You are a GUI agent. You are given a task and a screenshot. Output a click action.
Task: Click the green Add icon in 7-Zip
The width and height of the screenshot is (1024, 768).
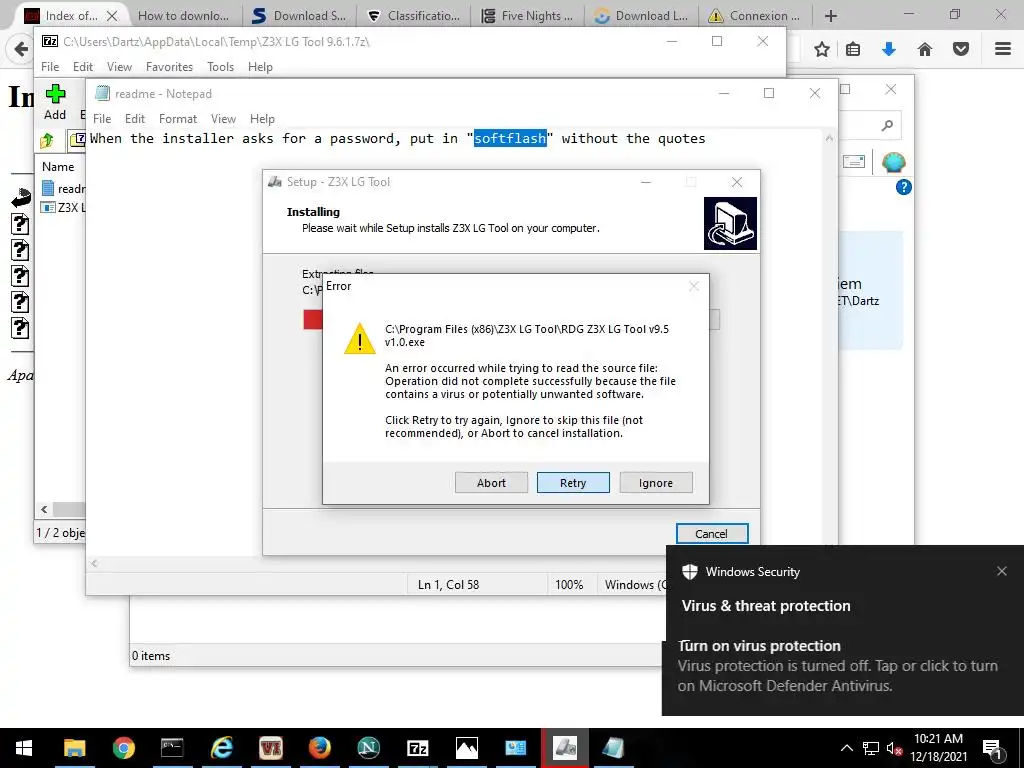(55, 94)
